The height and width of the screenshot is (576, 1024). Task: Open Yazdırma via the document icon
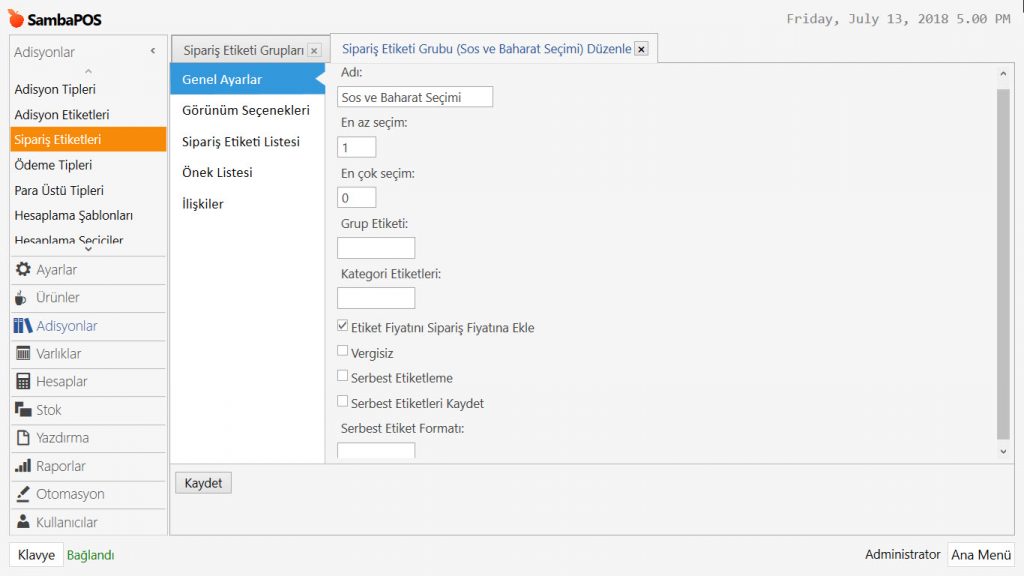pyautogui.click(x=23, y=438)
